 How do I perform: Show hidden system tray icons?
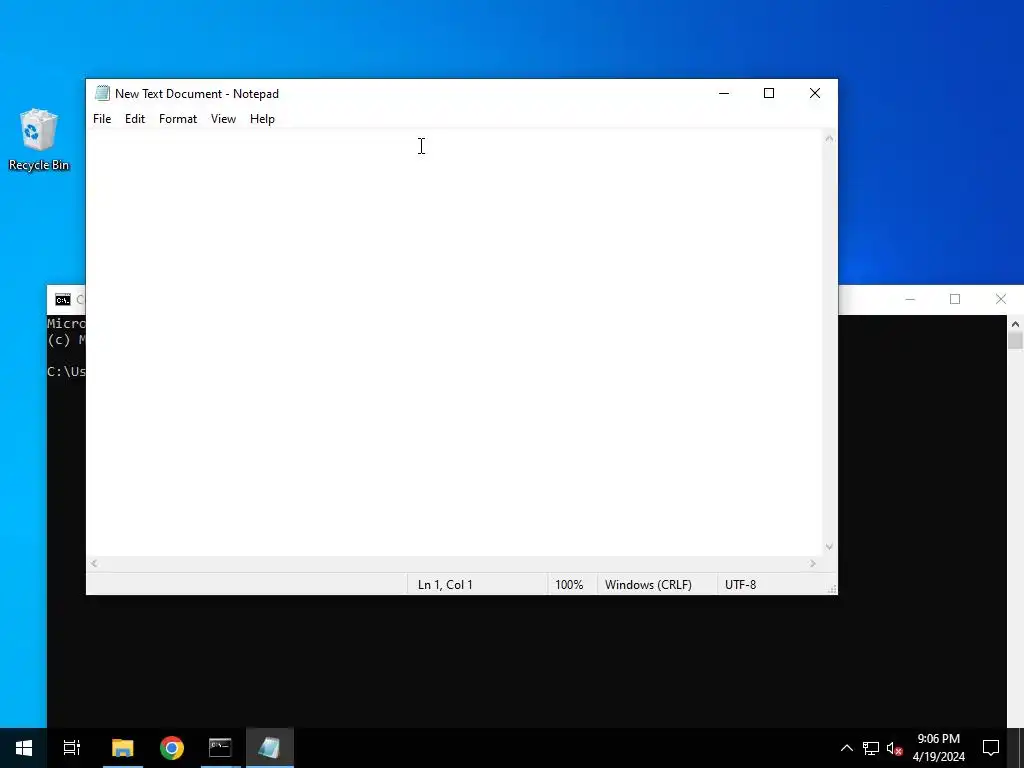[x=846, y=748]
